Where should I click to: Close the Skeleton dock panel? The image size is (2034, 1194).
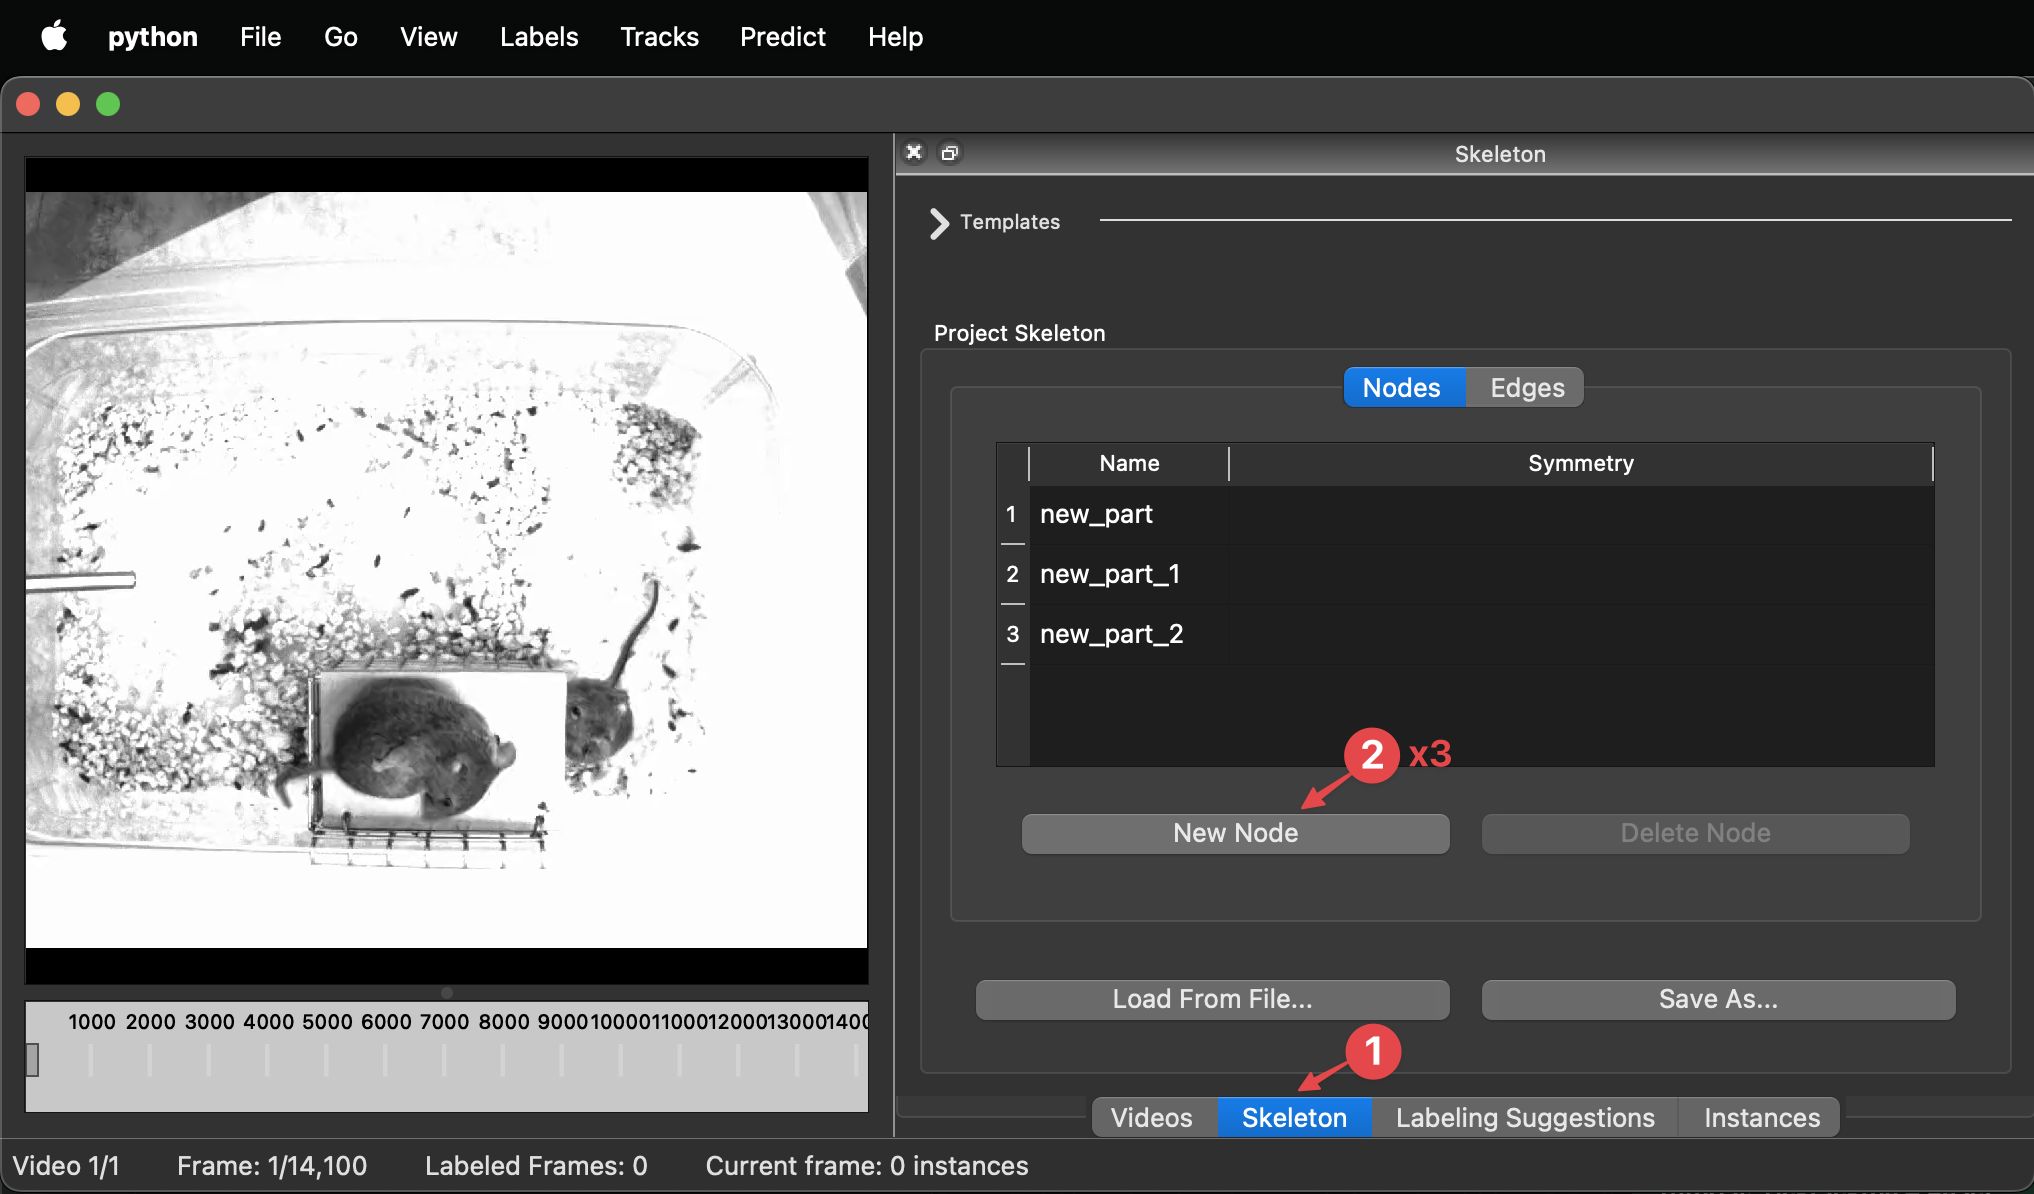[914, 152]
